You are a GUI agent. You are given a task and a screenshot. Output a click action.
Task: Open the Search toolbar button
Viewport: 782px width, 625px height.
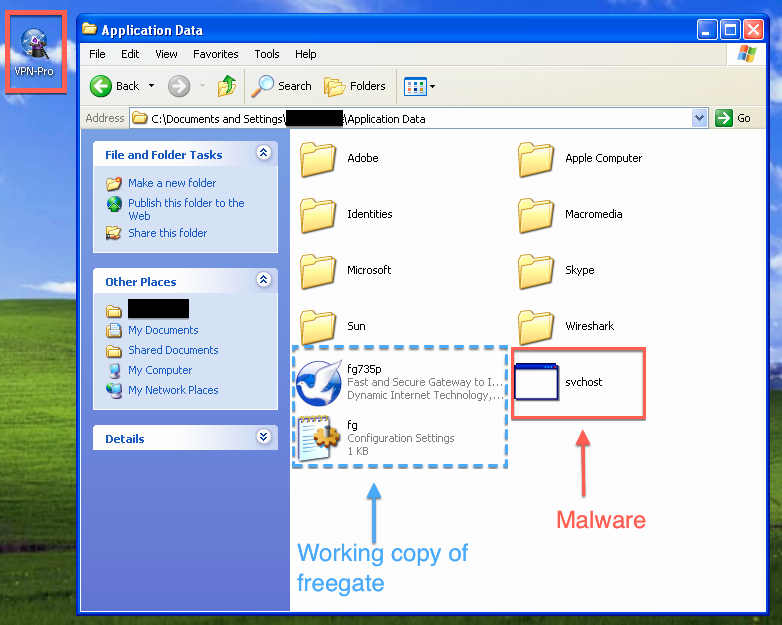pos(281,86)
